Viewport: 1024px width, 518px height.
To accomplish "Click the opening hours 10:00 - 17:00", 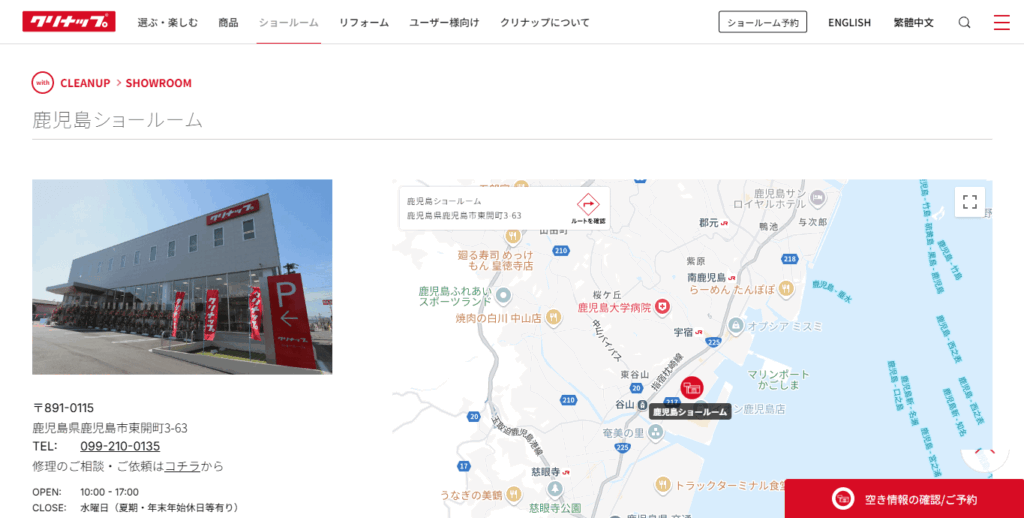I will coord(109,492).
